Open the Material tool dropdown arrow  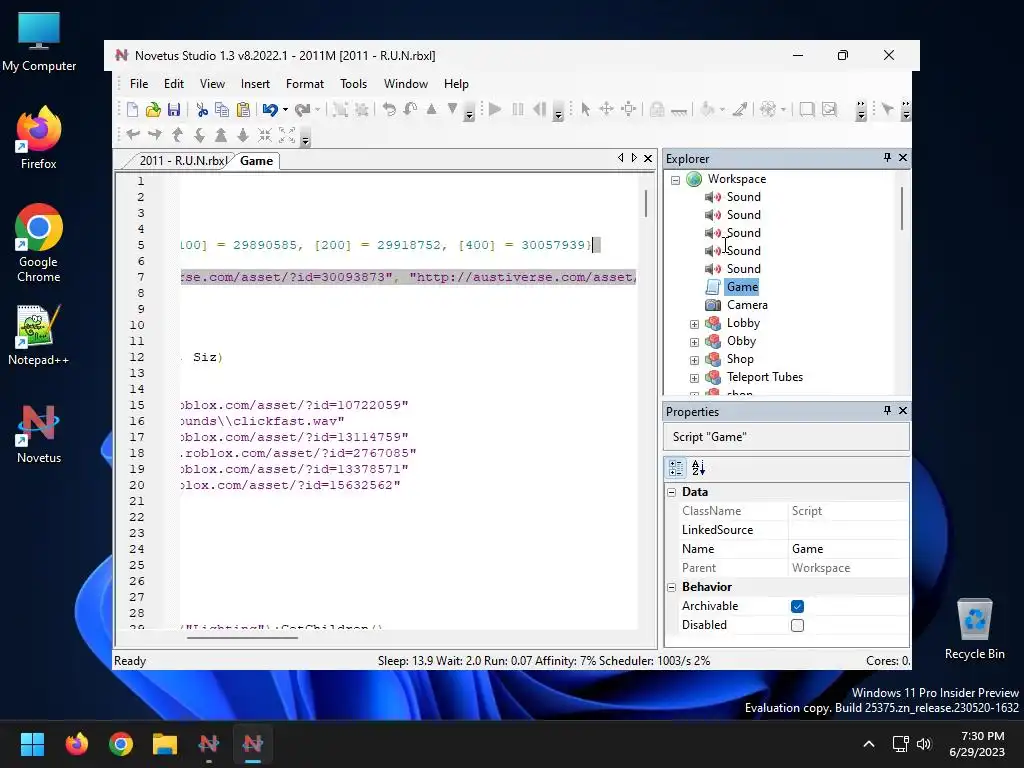pos(783,110)
